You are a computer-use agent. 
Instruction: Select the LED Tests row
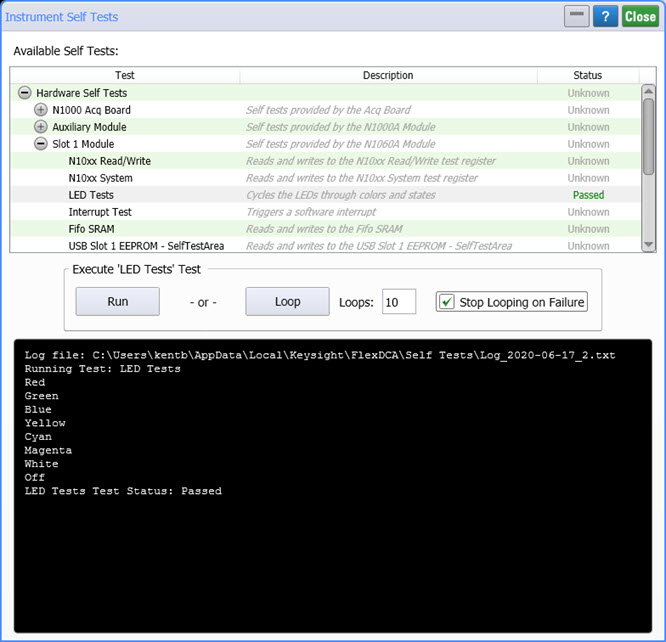[x=91, y=195]
